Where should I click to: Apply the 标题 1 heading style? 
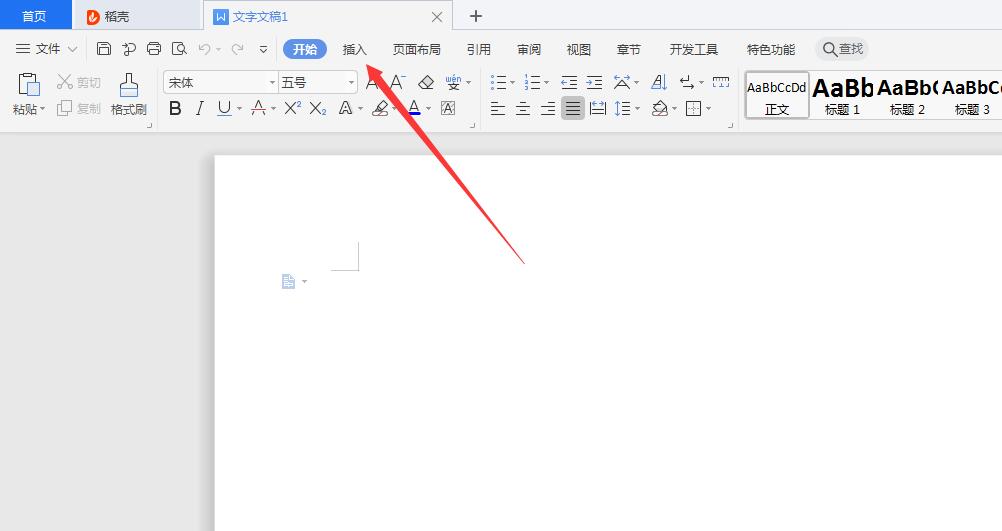pos(842,96)
